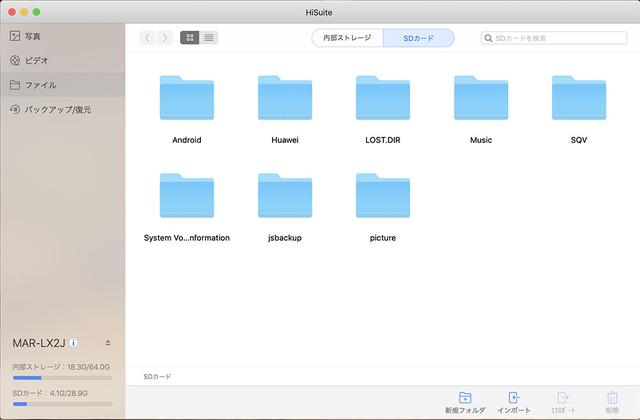
Task: Open the Music folder
Action: click(x=481, y=98)
